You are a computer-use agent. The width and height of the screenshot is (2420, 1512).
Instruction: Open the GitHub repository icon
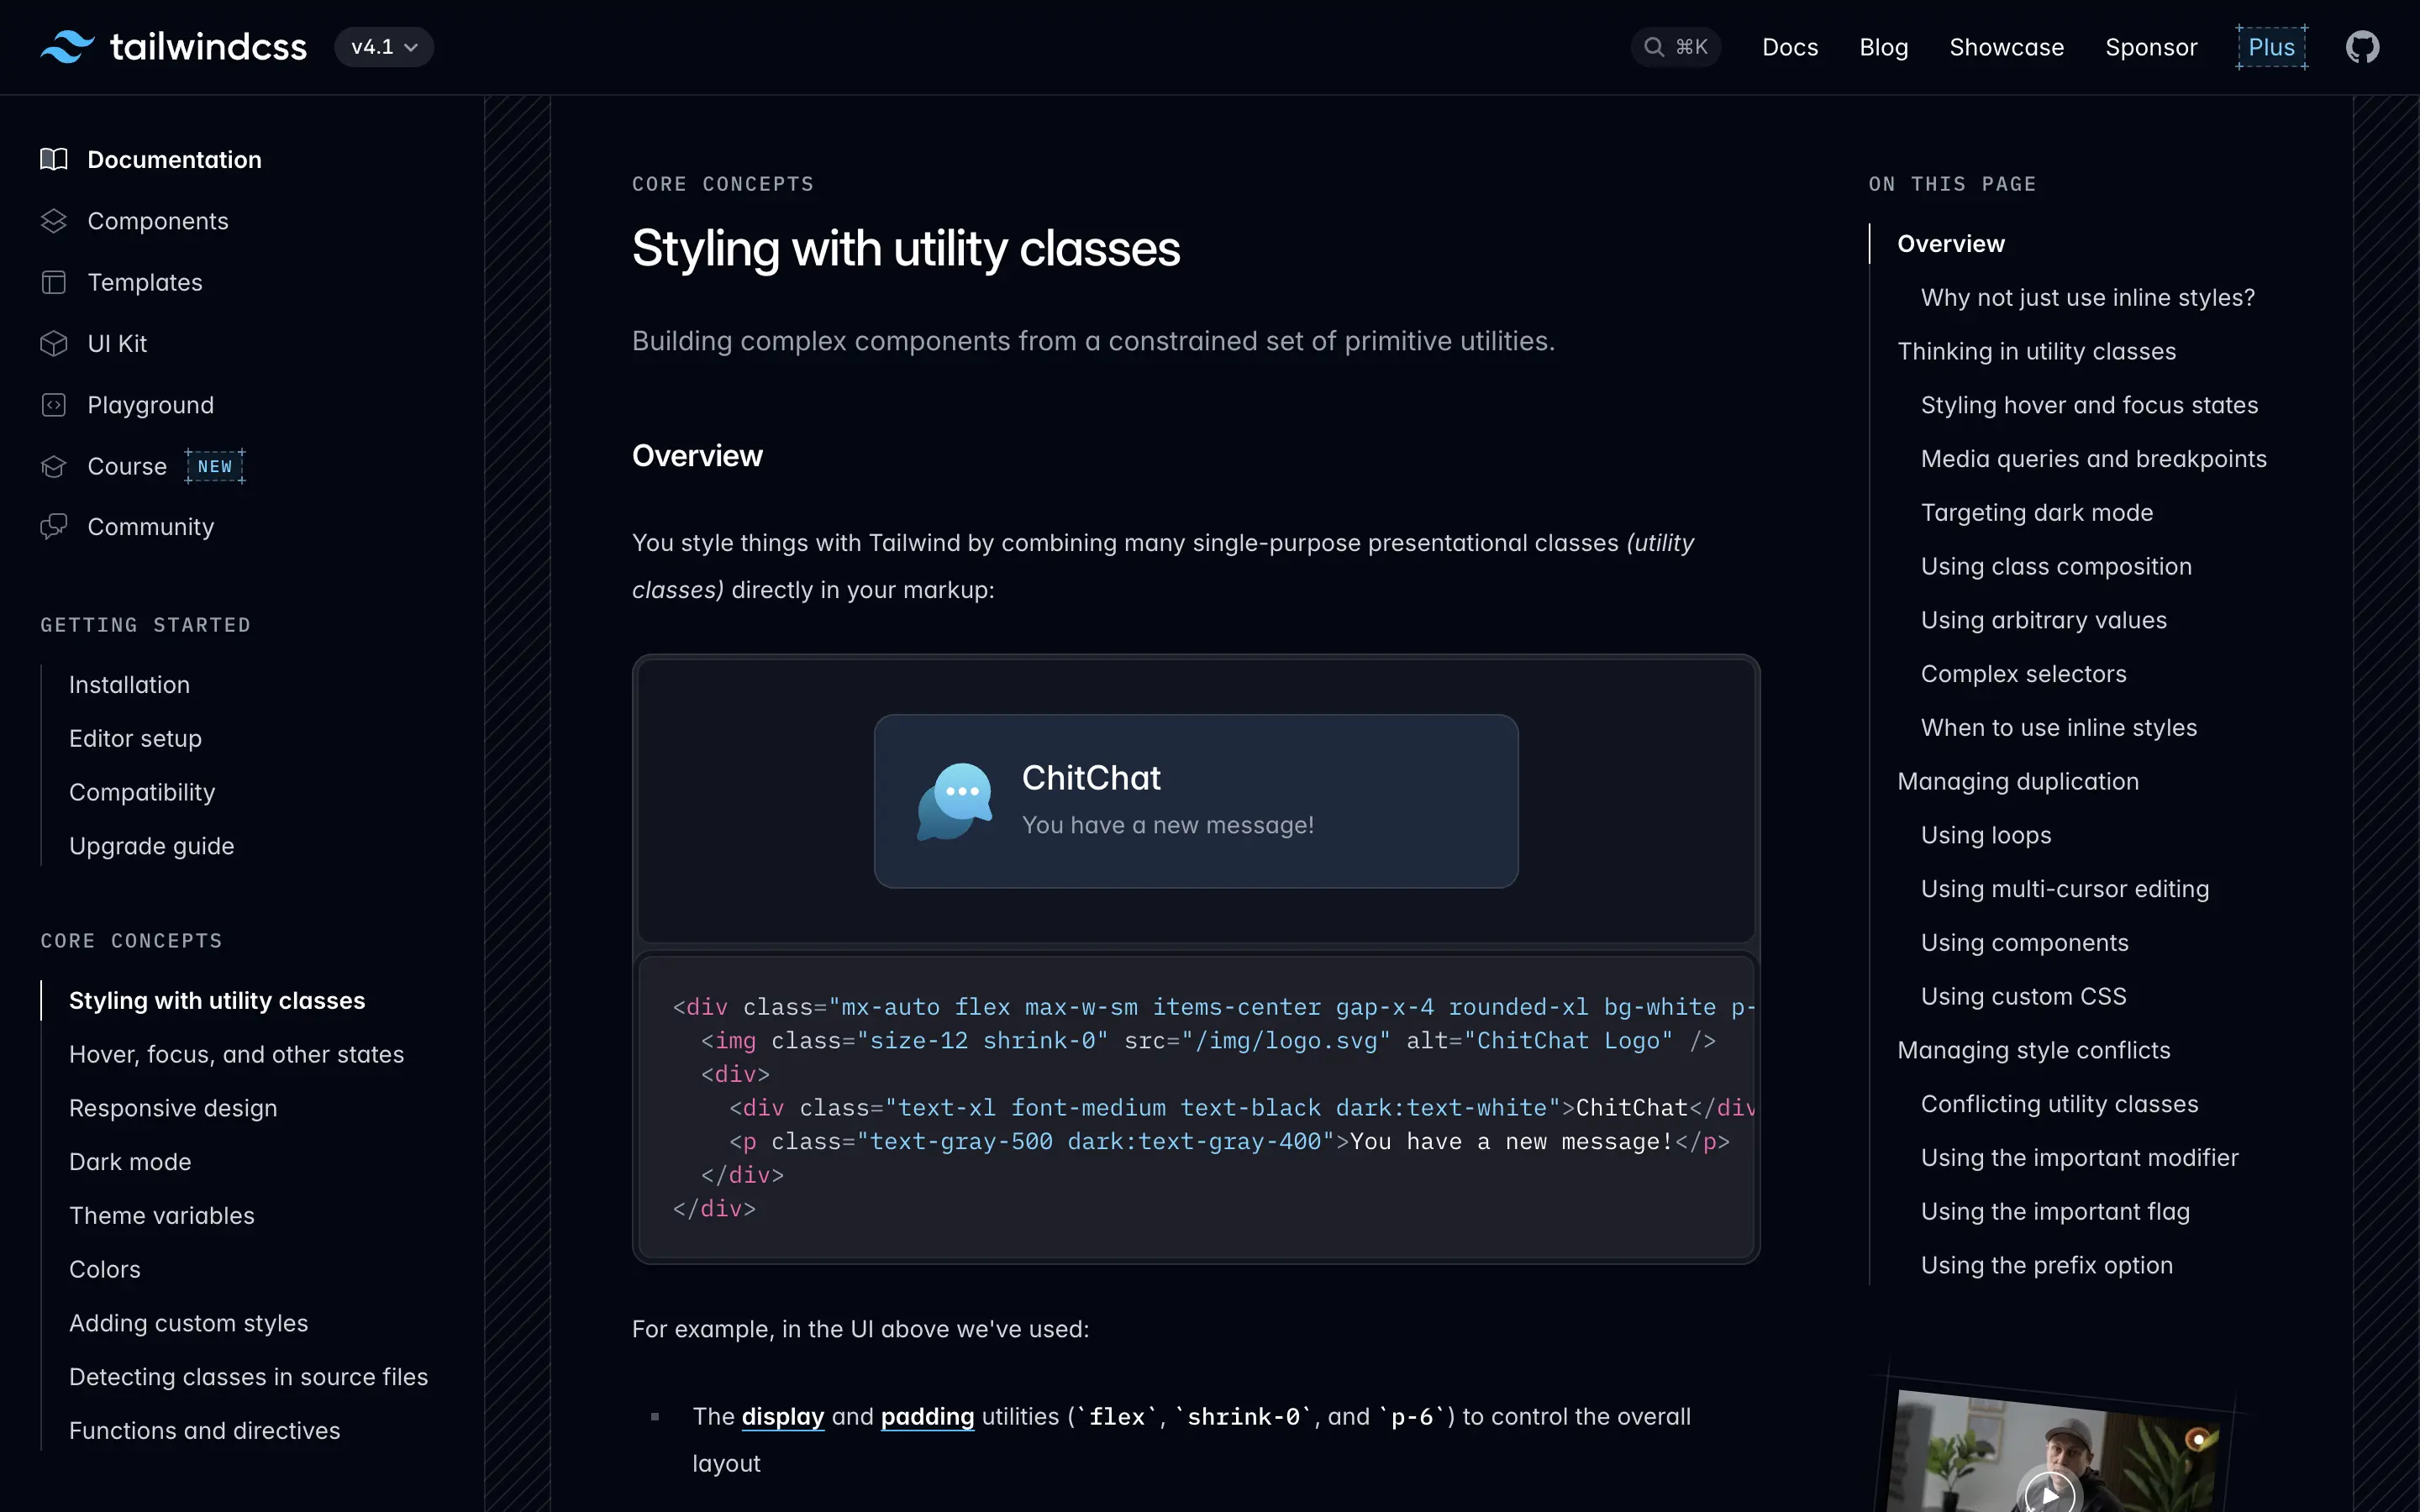point(2362,47)
